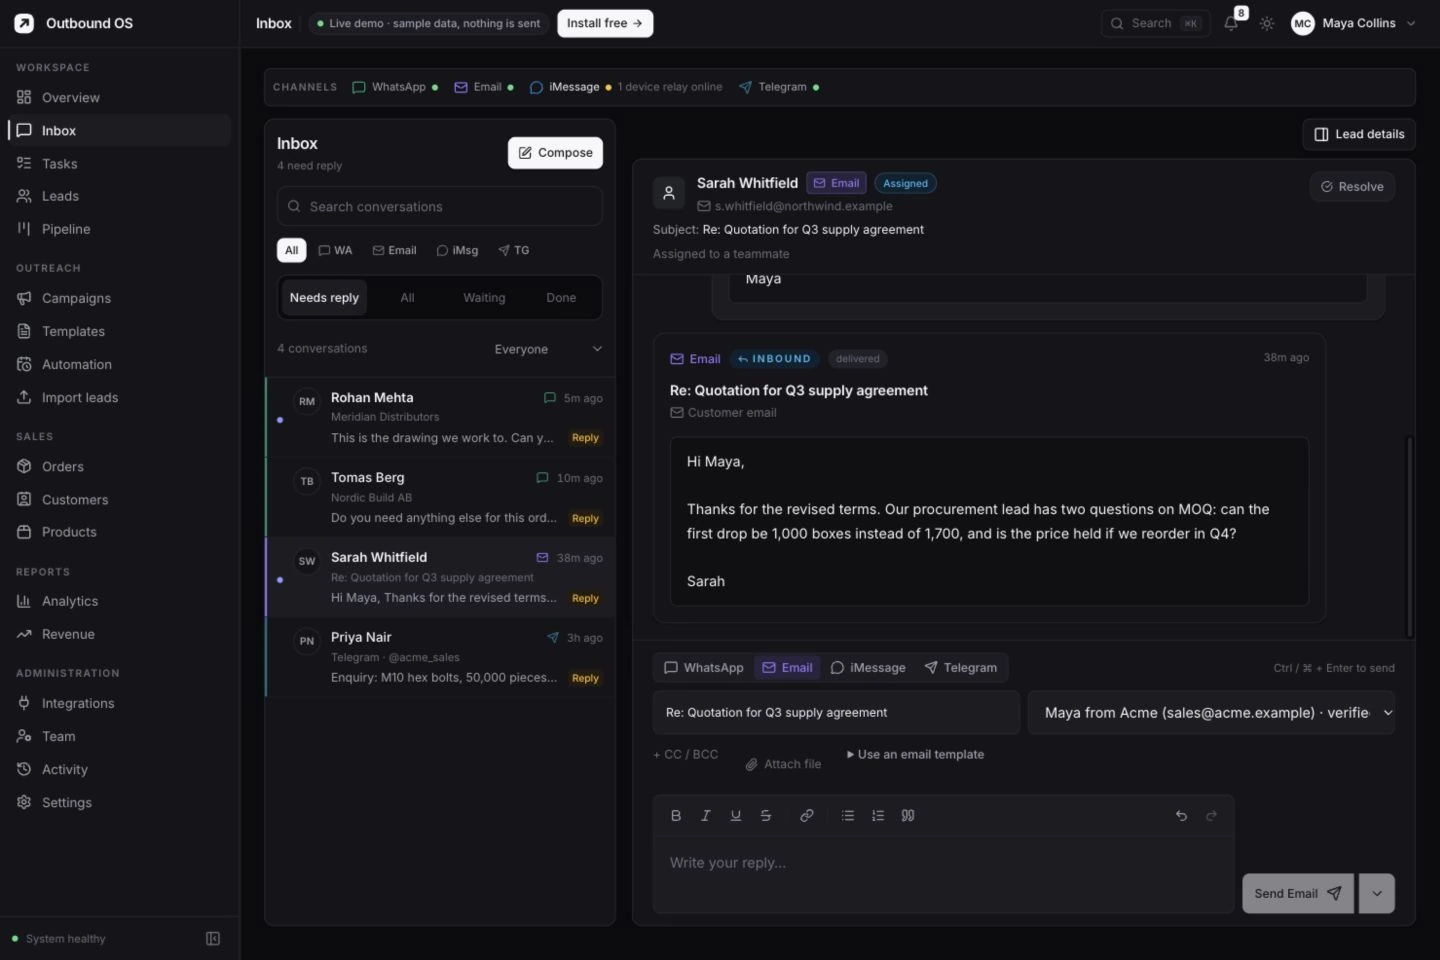Open Import leads
Image resolution: width=1440 pixels, height=960 pixels.
pos(119,397)
